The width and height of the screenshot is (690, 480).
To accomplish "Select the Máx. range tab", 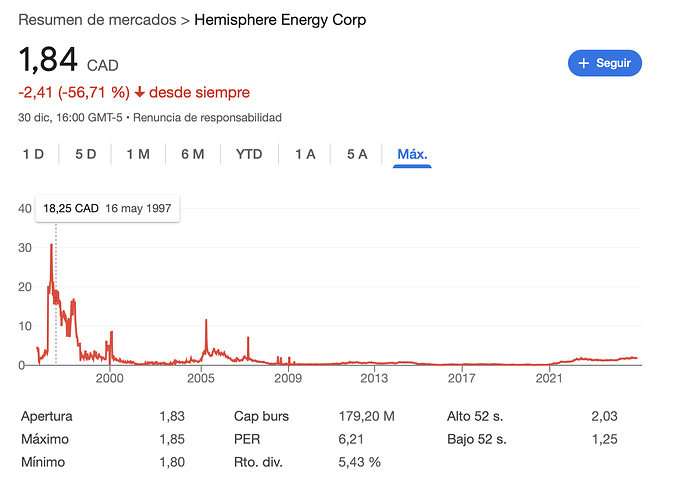I will (x=412, y=154).
